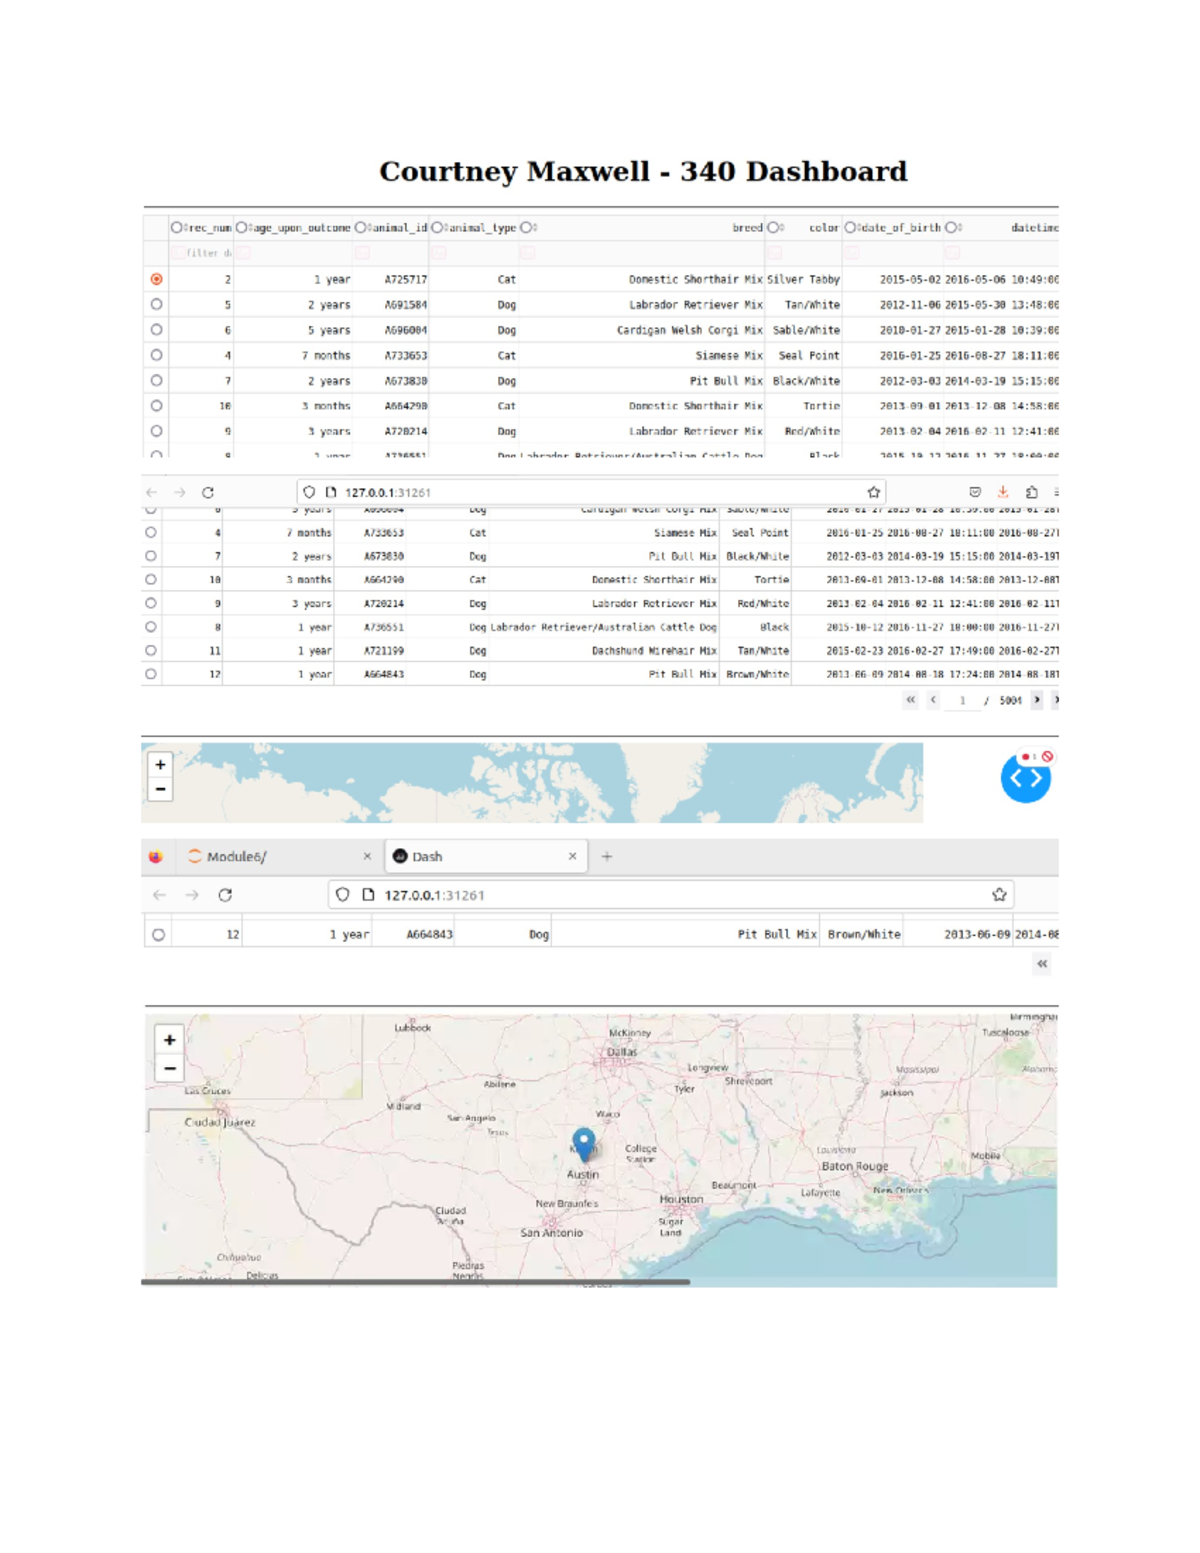1200x1553 pixels.
Task: Reload the page in the lower browser toolbar
Action: [225, 895]
